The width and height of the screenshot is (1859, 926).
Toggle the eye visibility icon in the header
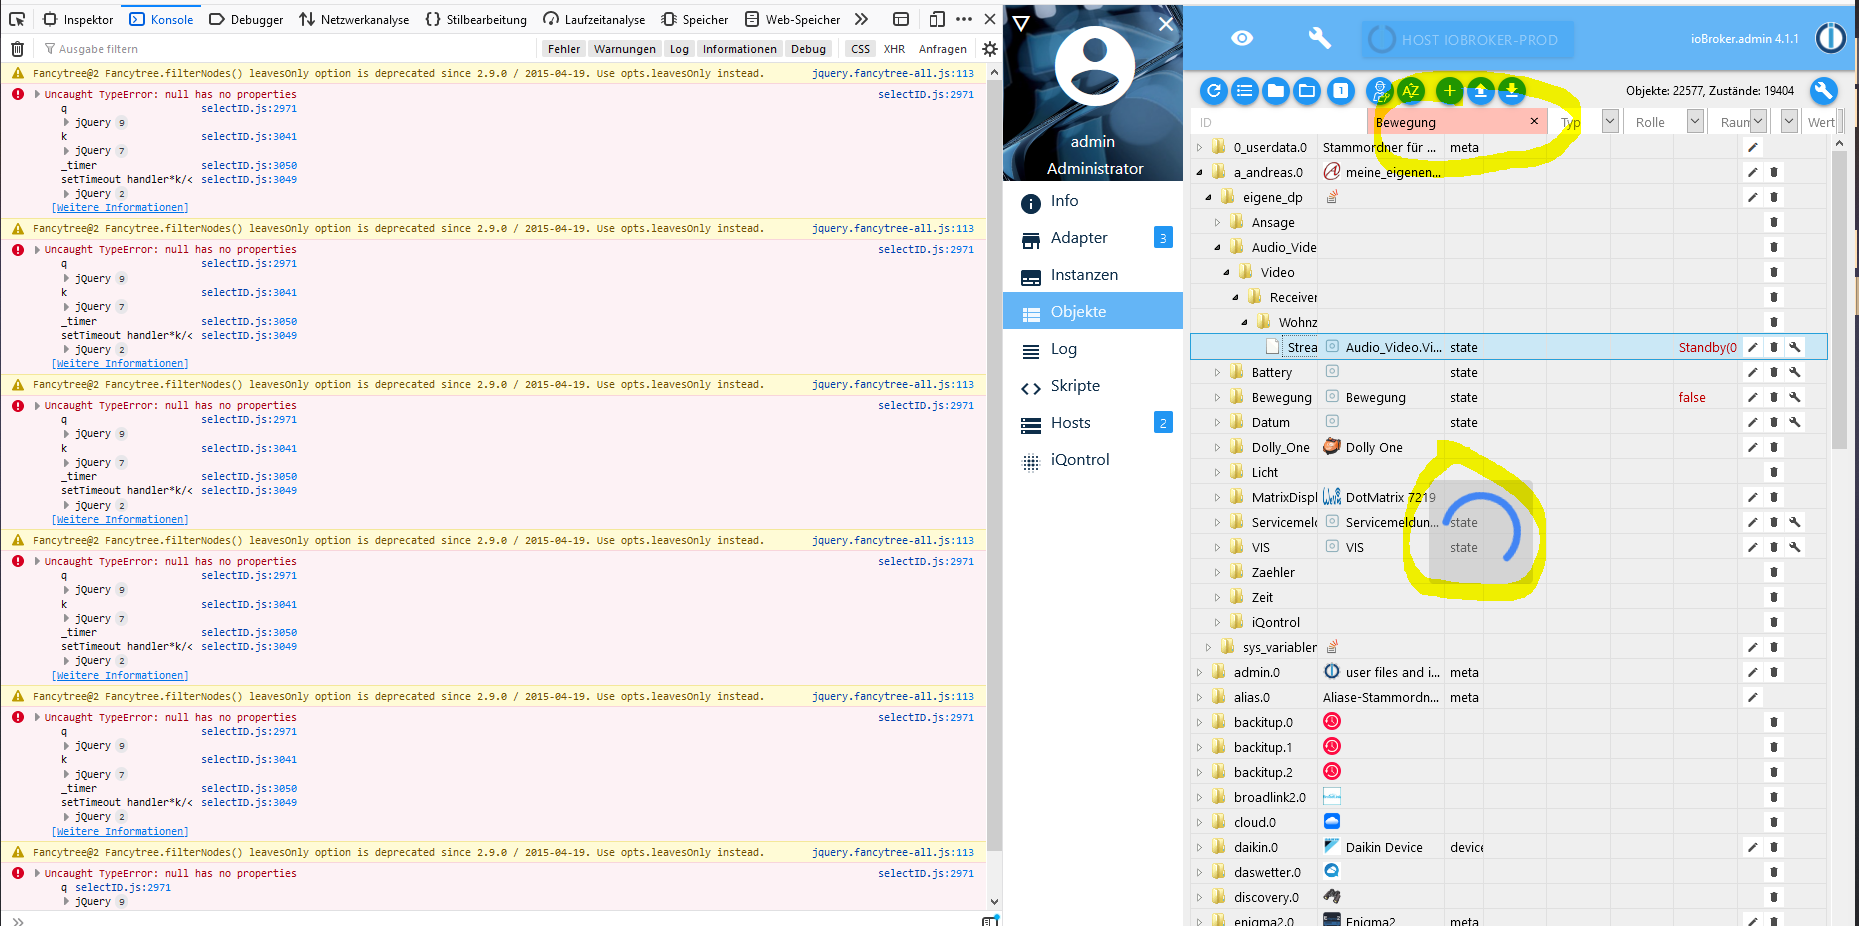[1242, 38]
